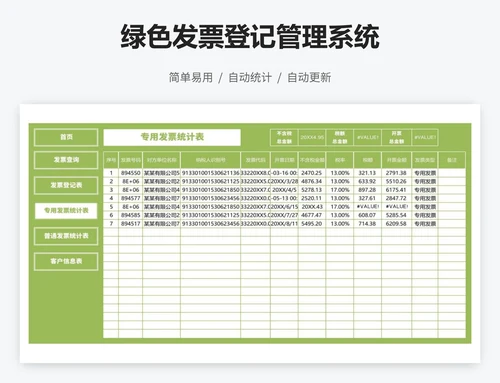Viewport: 500px width, 383px height.
Task: Select amount cell 2520.11
Action: pyautogui.click(x=312, y=198)
